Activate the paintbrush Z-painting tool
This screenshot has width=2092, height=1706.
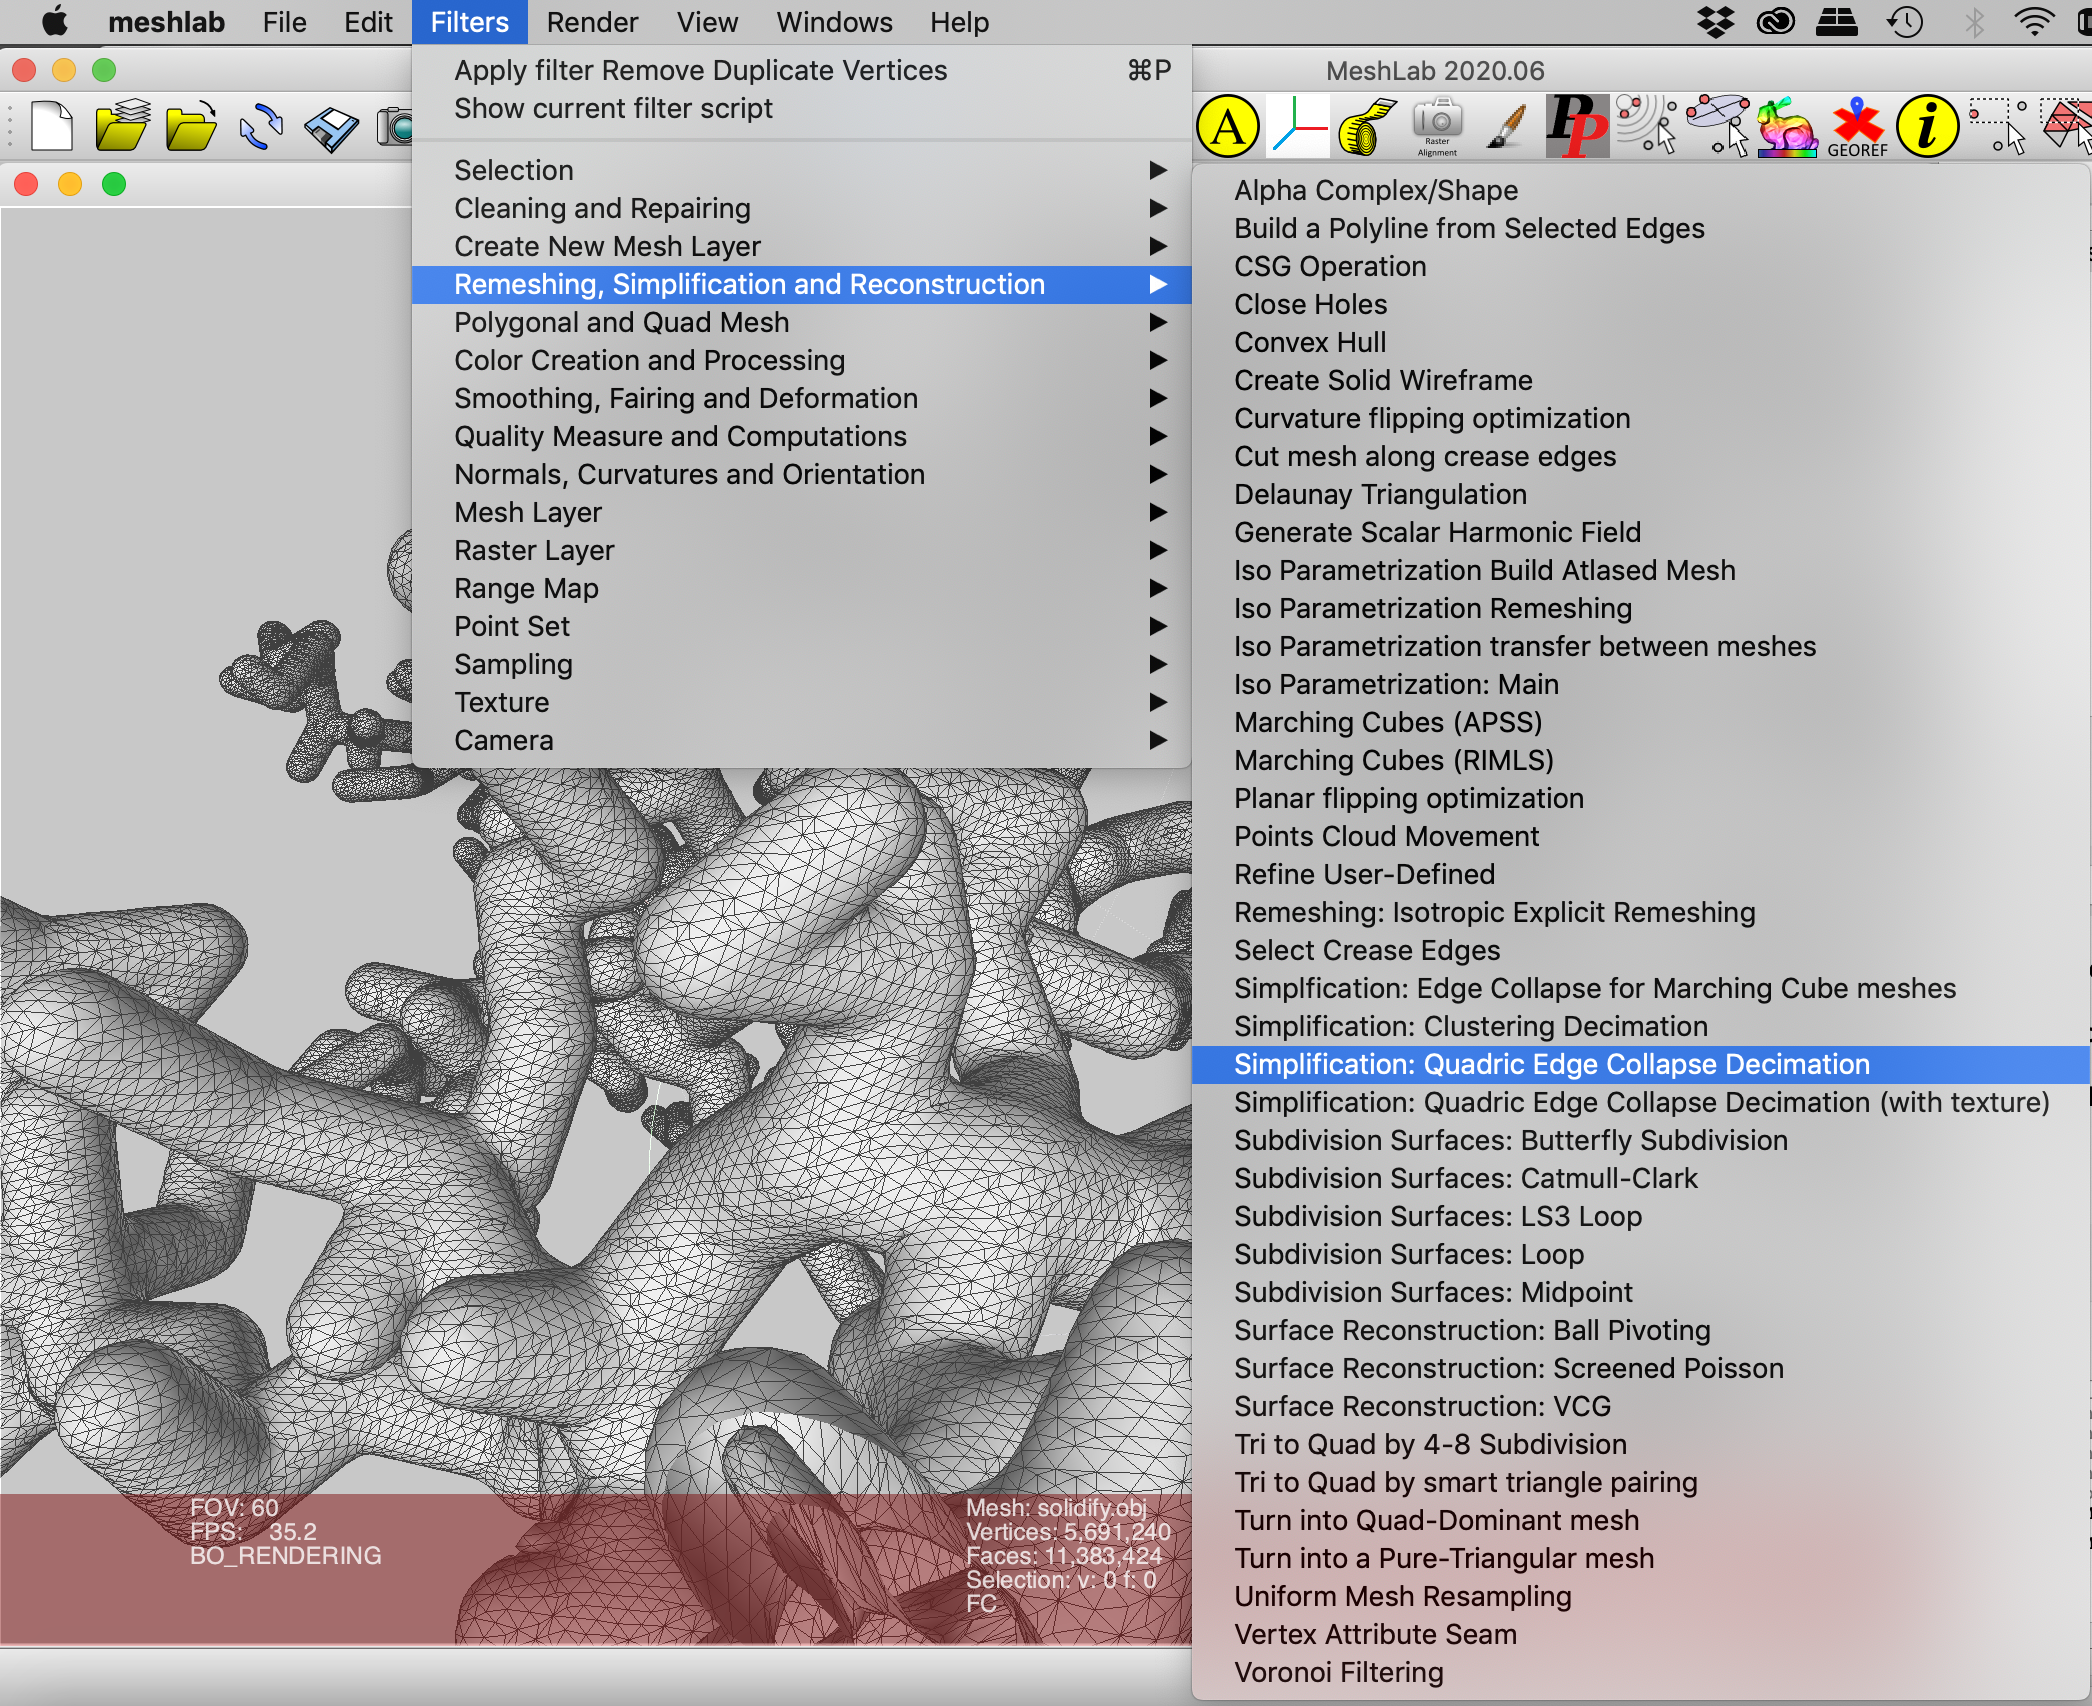click(x=1505, y=127)
